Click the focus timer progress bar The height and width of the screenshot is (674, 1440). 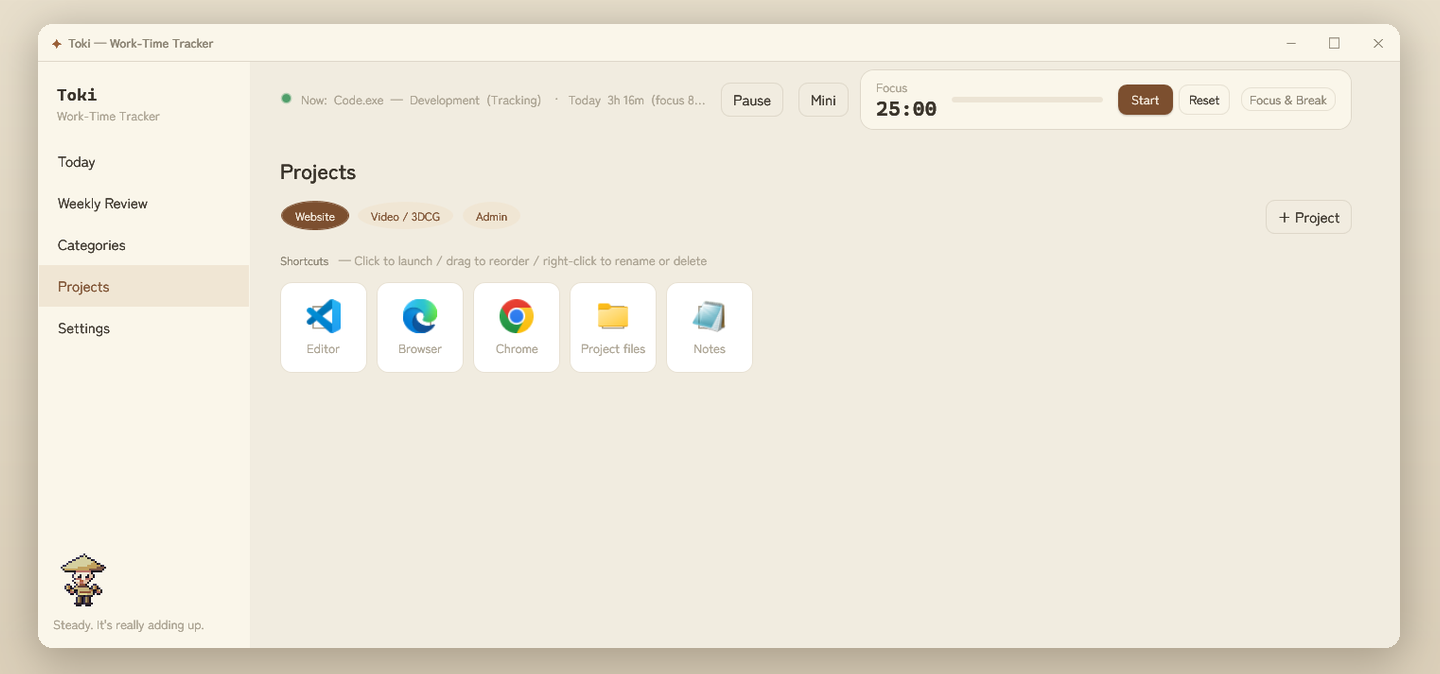coord(1027,100)
